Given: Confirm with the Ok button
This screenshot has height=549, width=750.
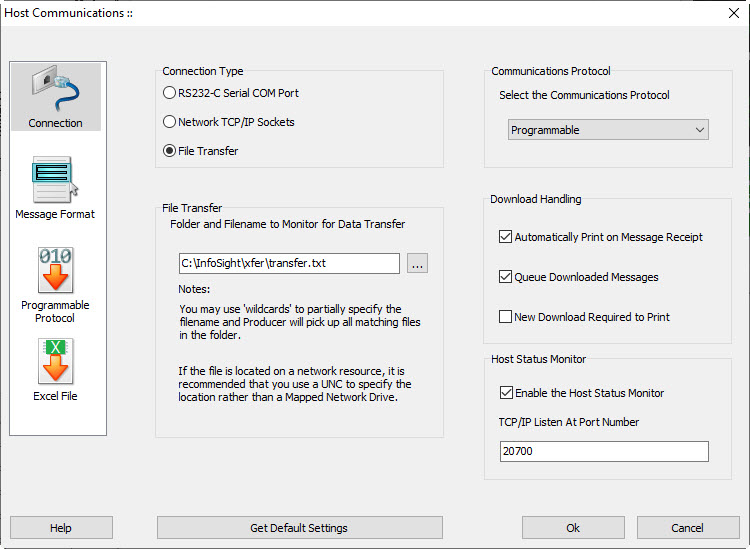Looking at the screenshot, I should [x=573, y=528].
